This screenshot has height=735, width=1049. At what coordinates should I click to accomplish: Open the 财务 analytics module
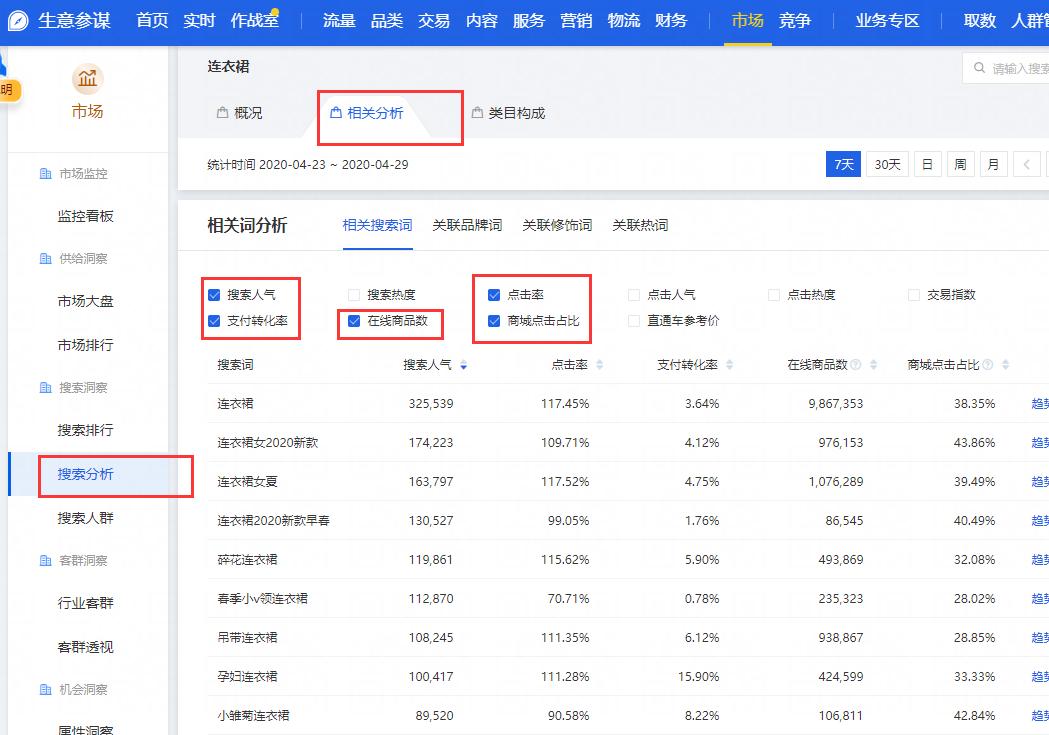tap(671, 19)
